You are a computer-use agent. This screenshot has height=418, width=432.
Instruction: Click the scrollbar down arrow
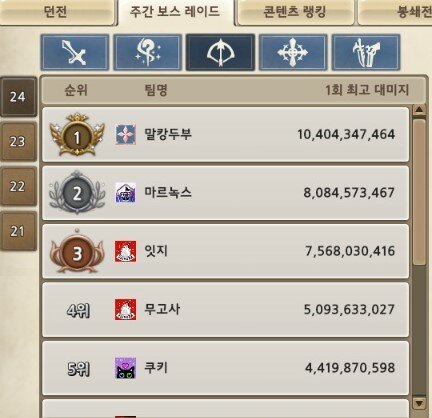pyautogui.click(x=419, y=404)
